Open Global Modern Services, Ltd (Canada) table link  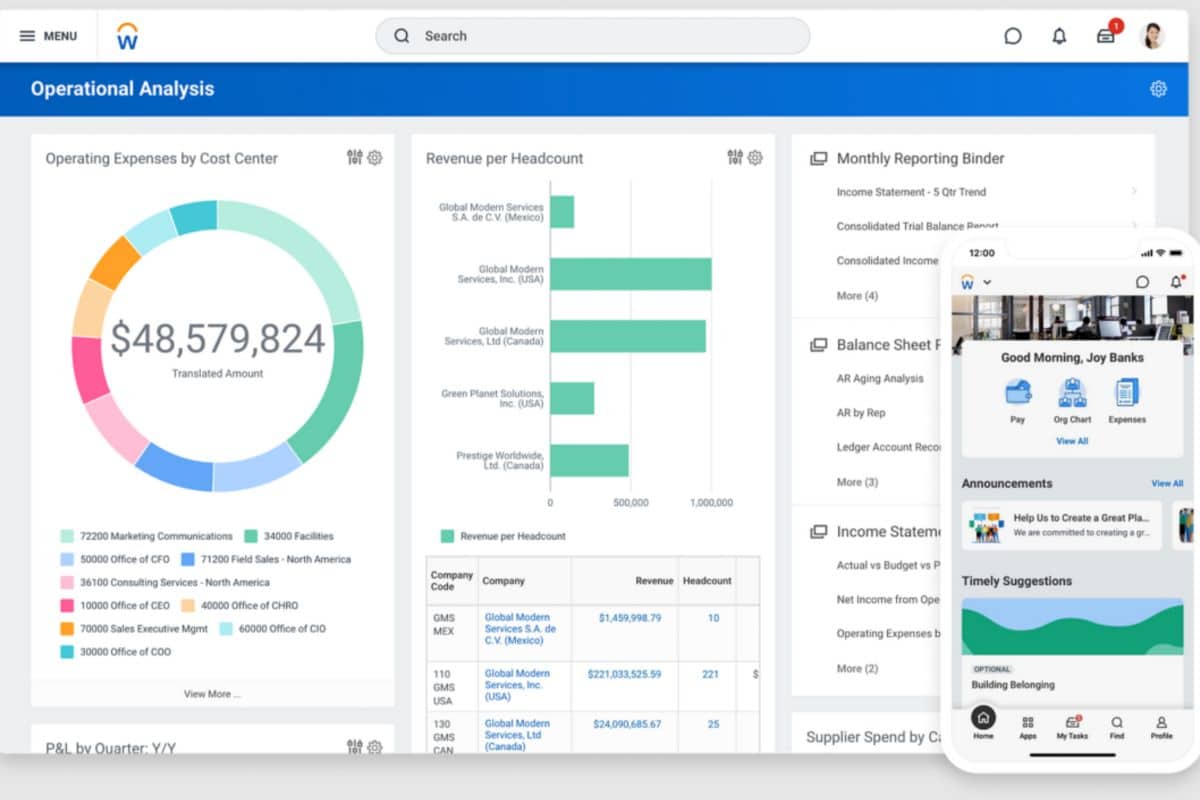517,735
